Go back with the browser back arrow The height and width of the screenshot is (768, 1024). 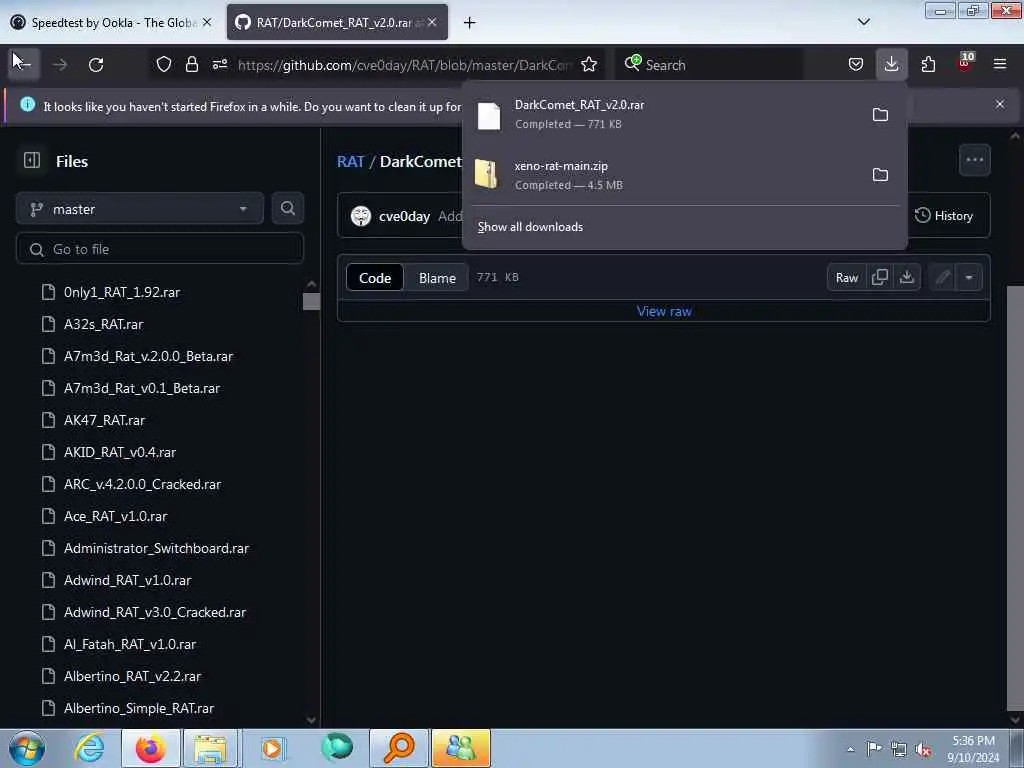24,64
